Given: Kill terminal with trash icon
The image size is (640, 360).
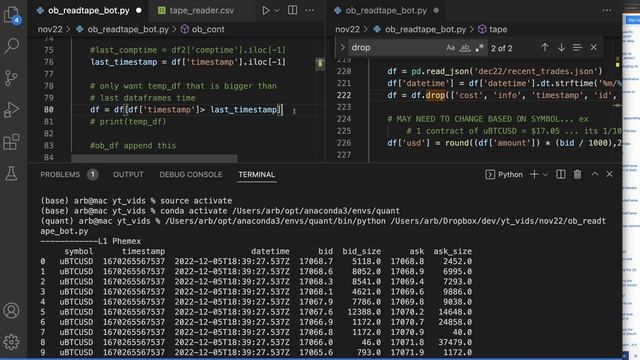Looking at the screenshot, I should (x=577, y=175).
